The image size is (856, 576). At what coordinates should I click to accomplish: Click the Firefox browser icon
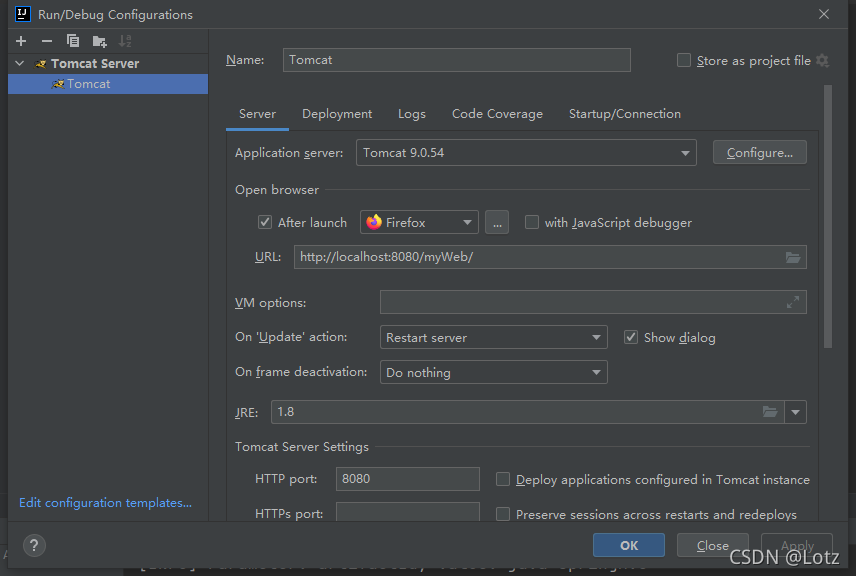(374, 222)
